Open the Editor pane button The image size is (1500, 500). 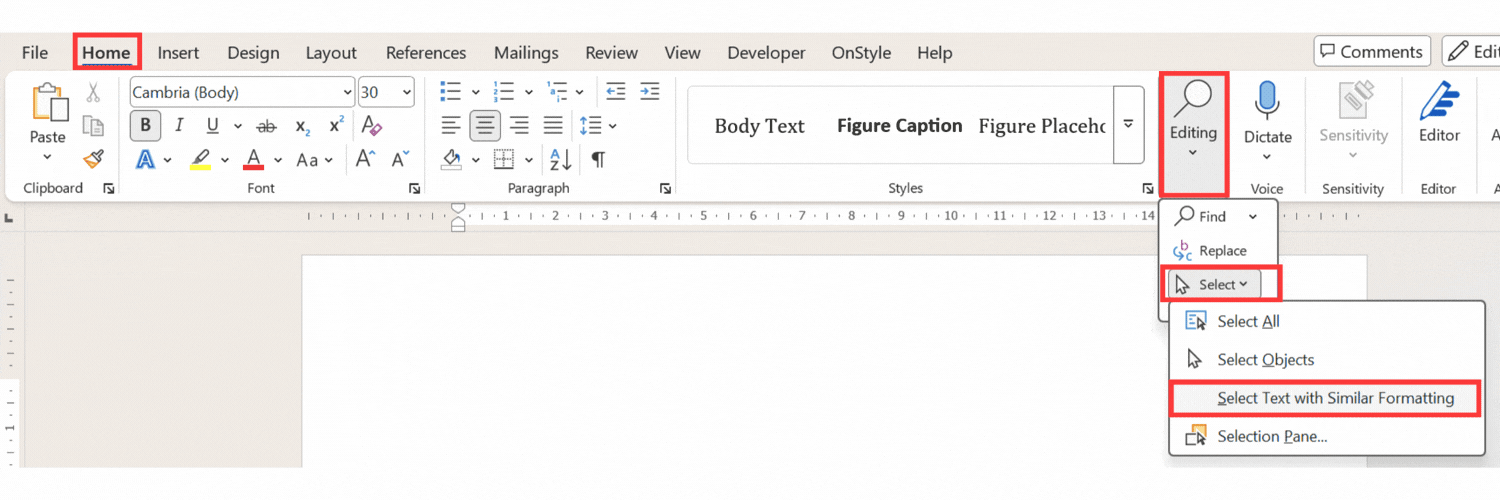(1439, 112)
